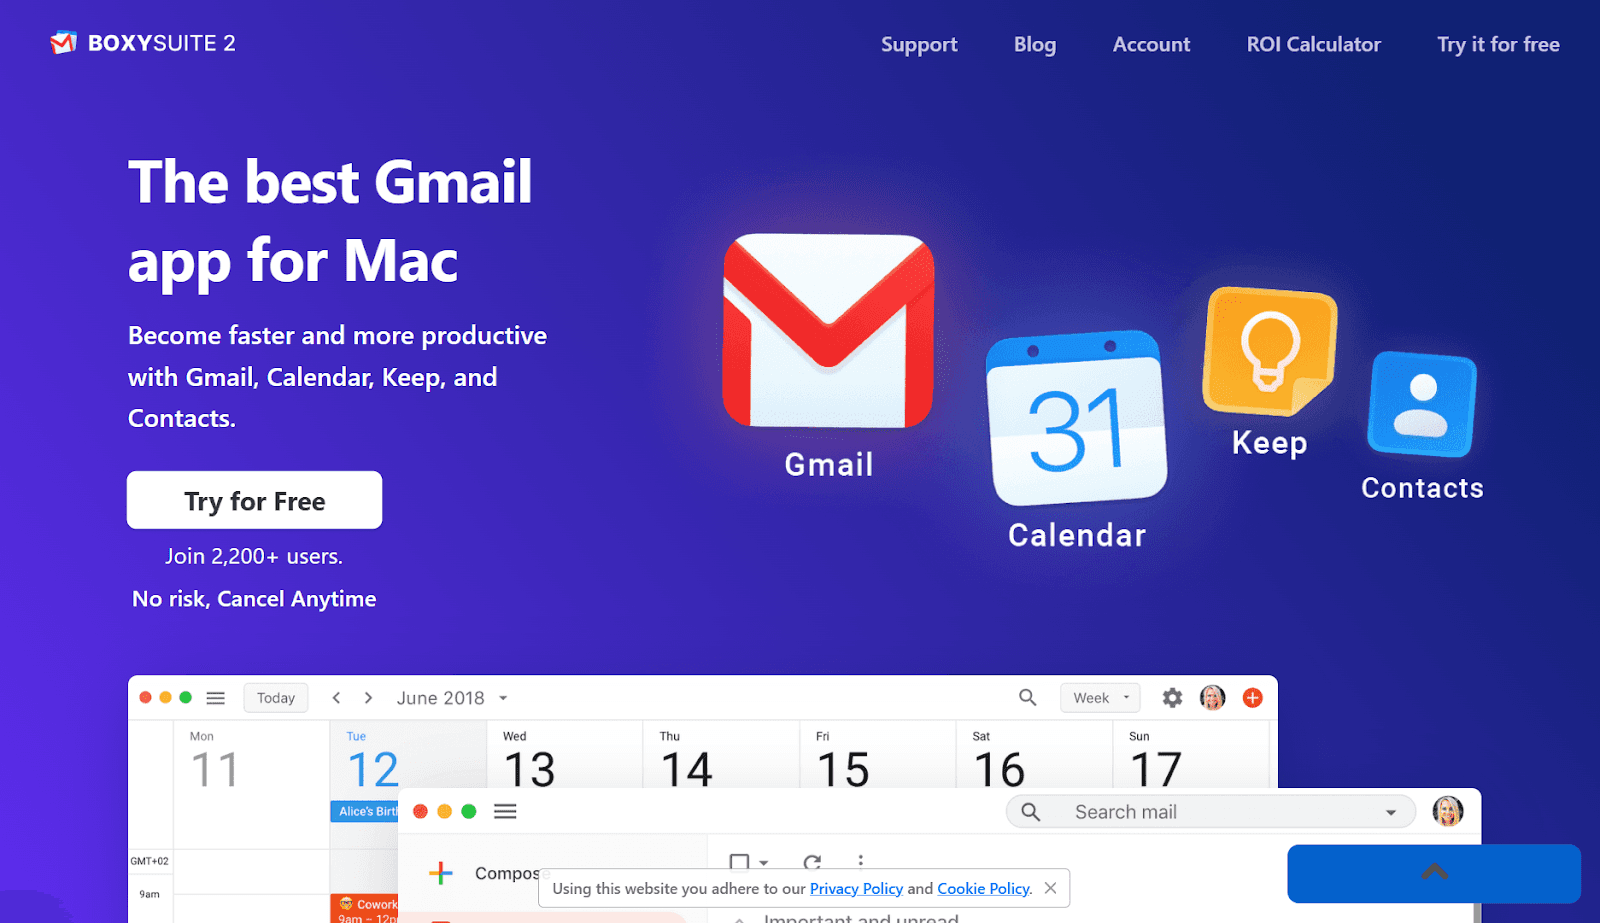The width and height of the screenshot is (1600, 923).
Task: Open the Cookie Policy link
Action: click(983, 888)
